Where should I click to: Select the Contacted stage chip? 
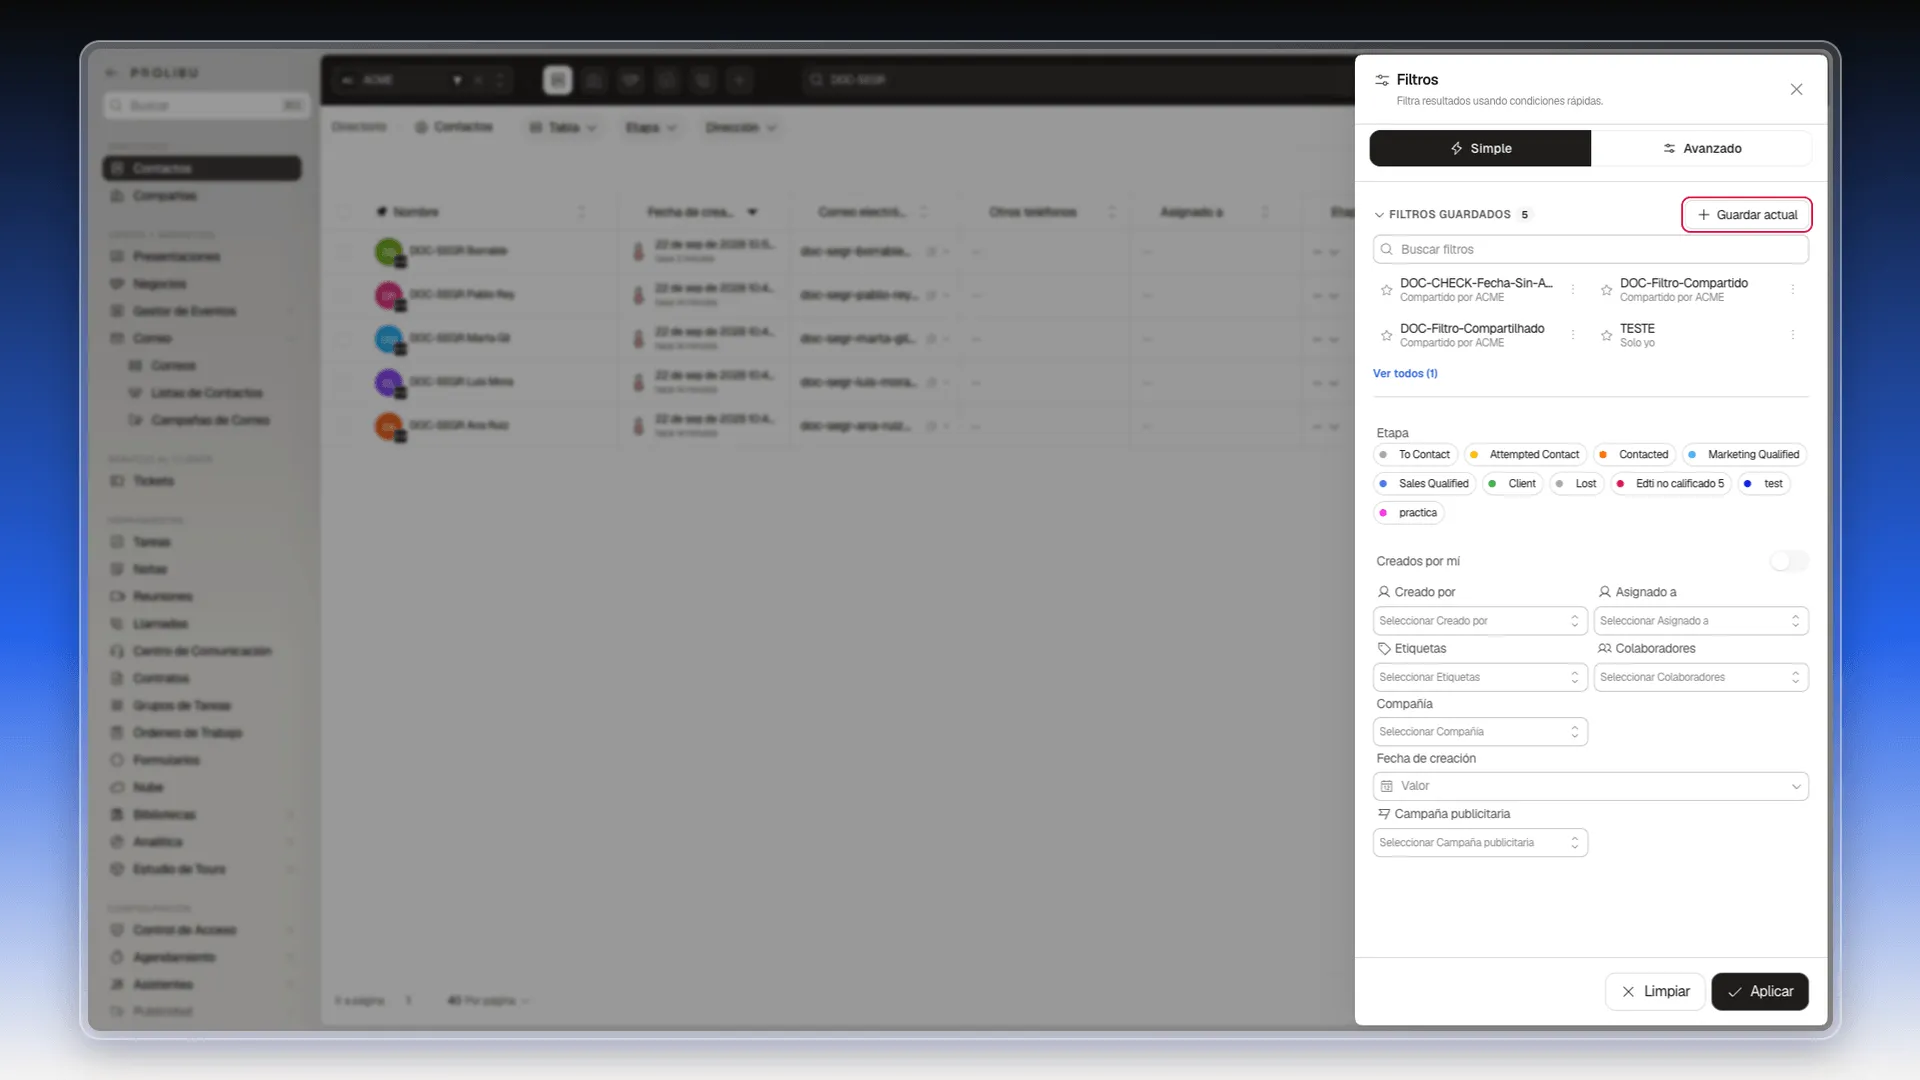pyautogui.click(x=1634, y=455)
